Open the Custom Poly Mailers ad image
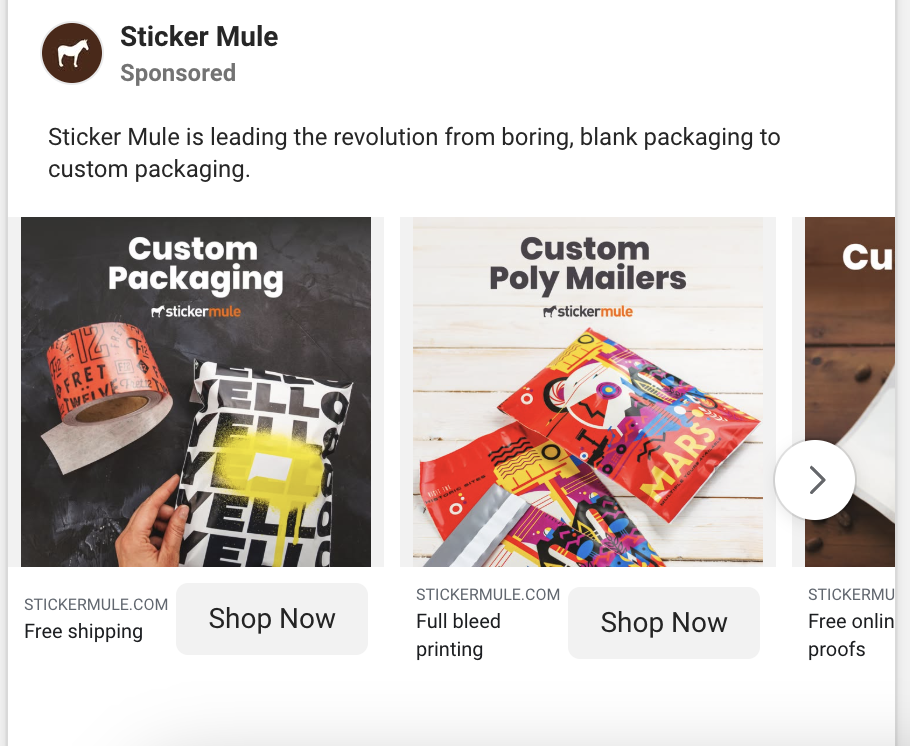The image size is (910, 746). pyautogui.click(x=588, y=392)
